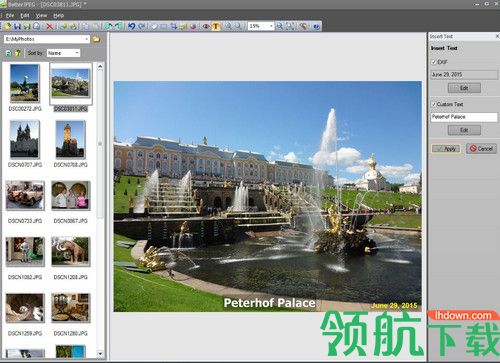Click the June 29, 2015 date field
The image size is (500, 363).
click(464, 75)
